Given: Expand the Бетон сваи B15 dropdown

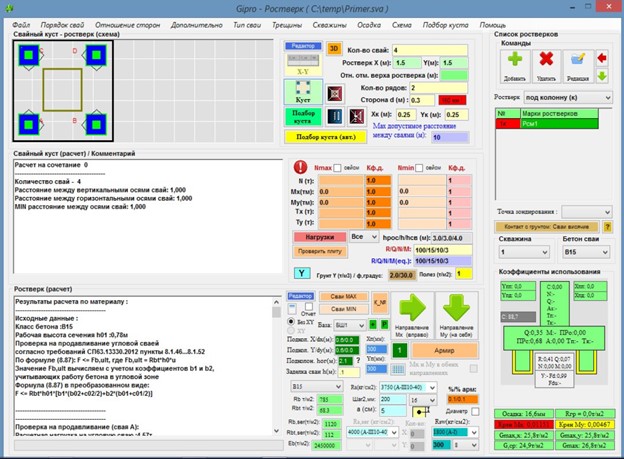Looking at the screenshot, I should click(x=580, y=253).
